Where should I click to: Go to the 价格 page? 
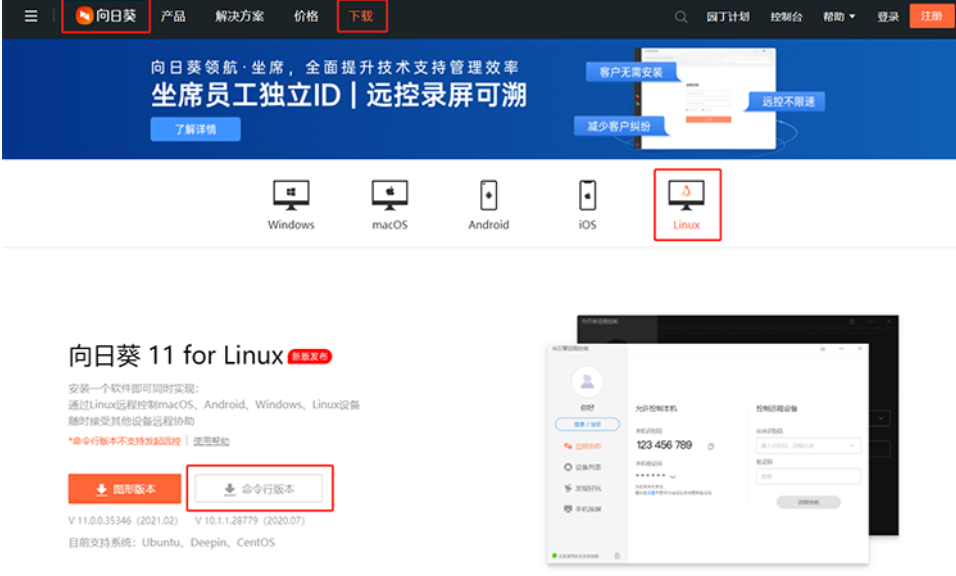click(306, 16)
